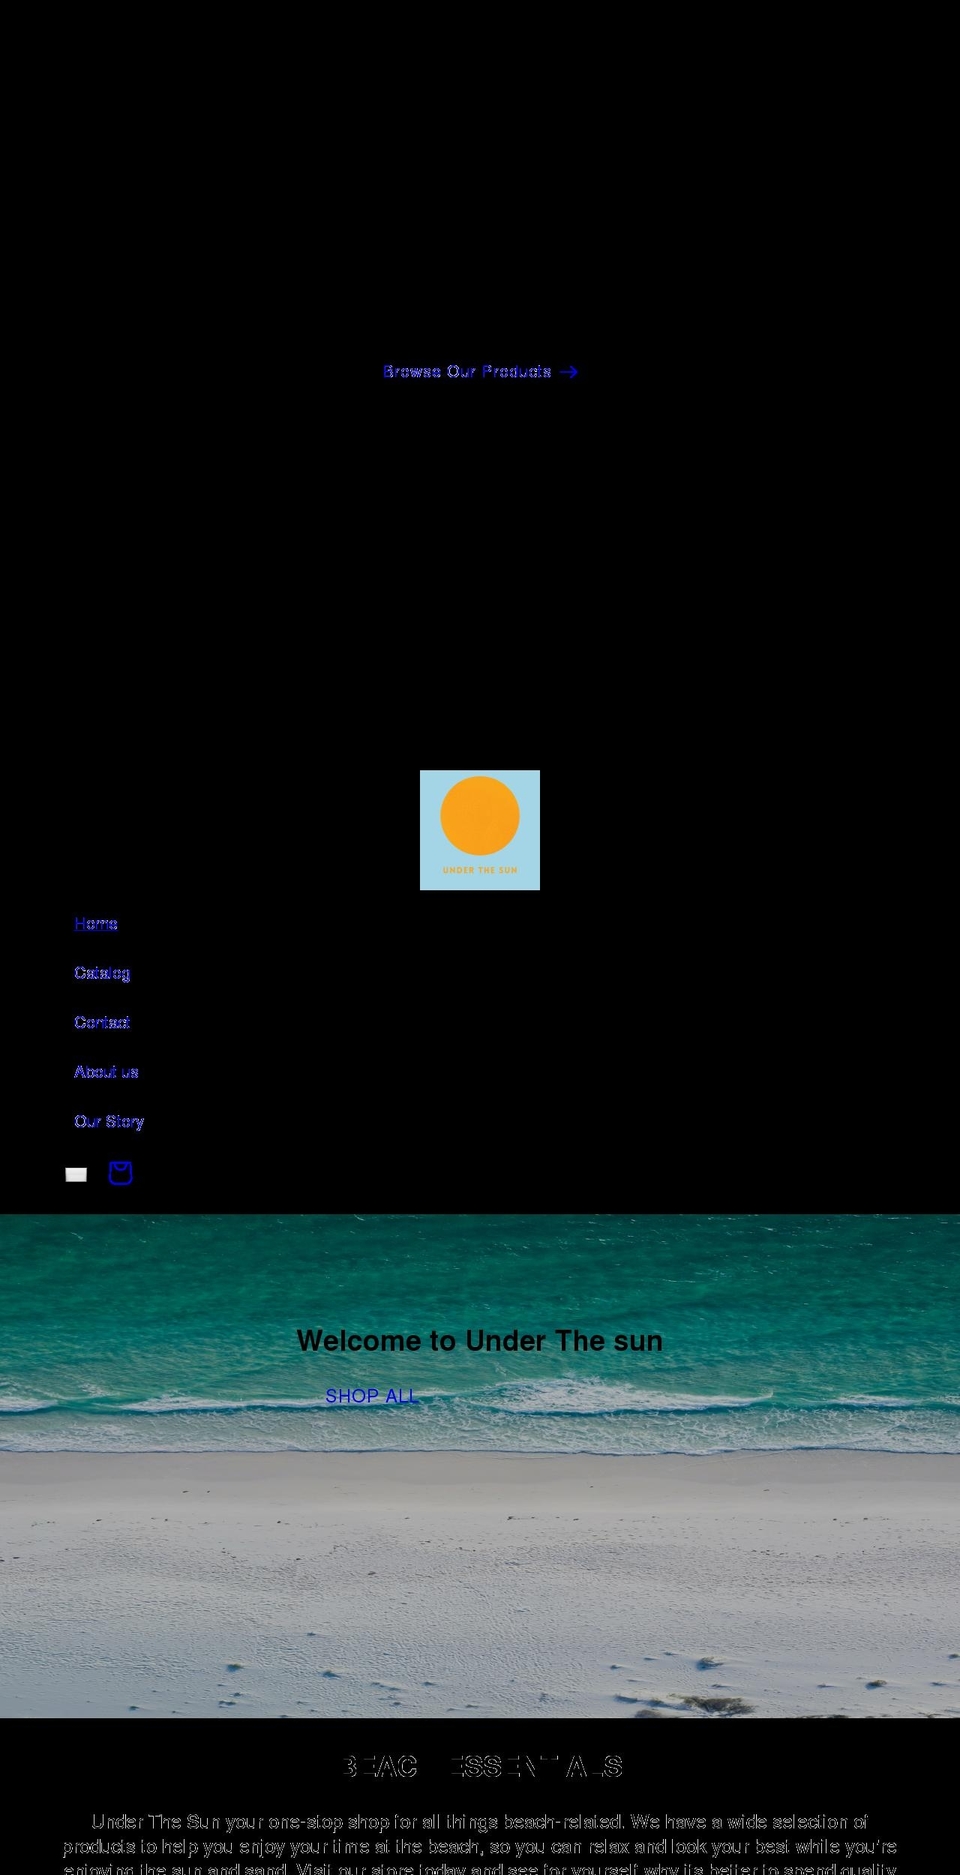Click the BEACH ESSENTIALS heading
Viewport: 960px width, 1875px height.
point(481,1767)
